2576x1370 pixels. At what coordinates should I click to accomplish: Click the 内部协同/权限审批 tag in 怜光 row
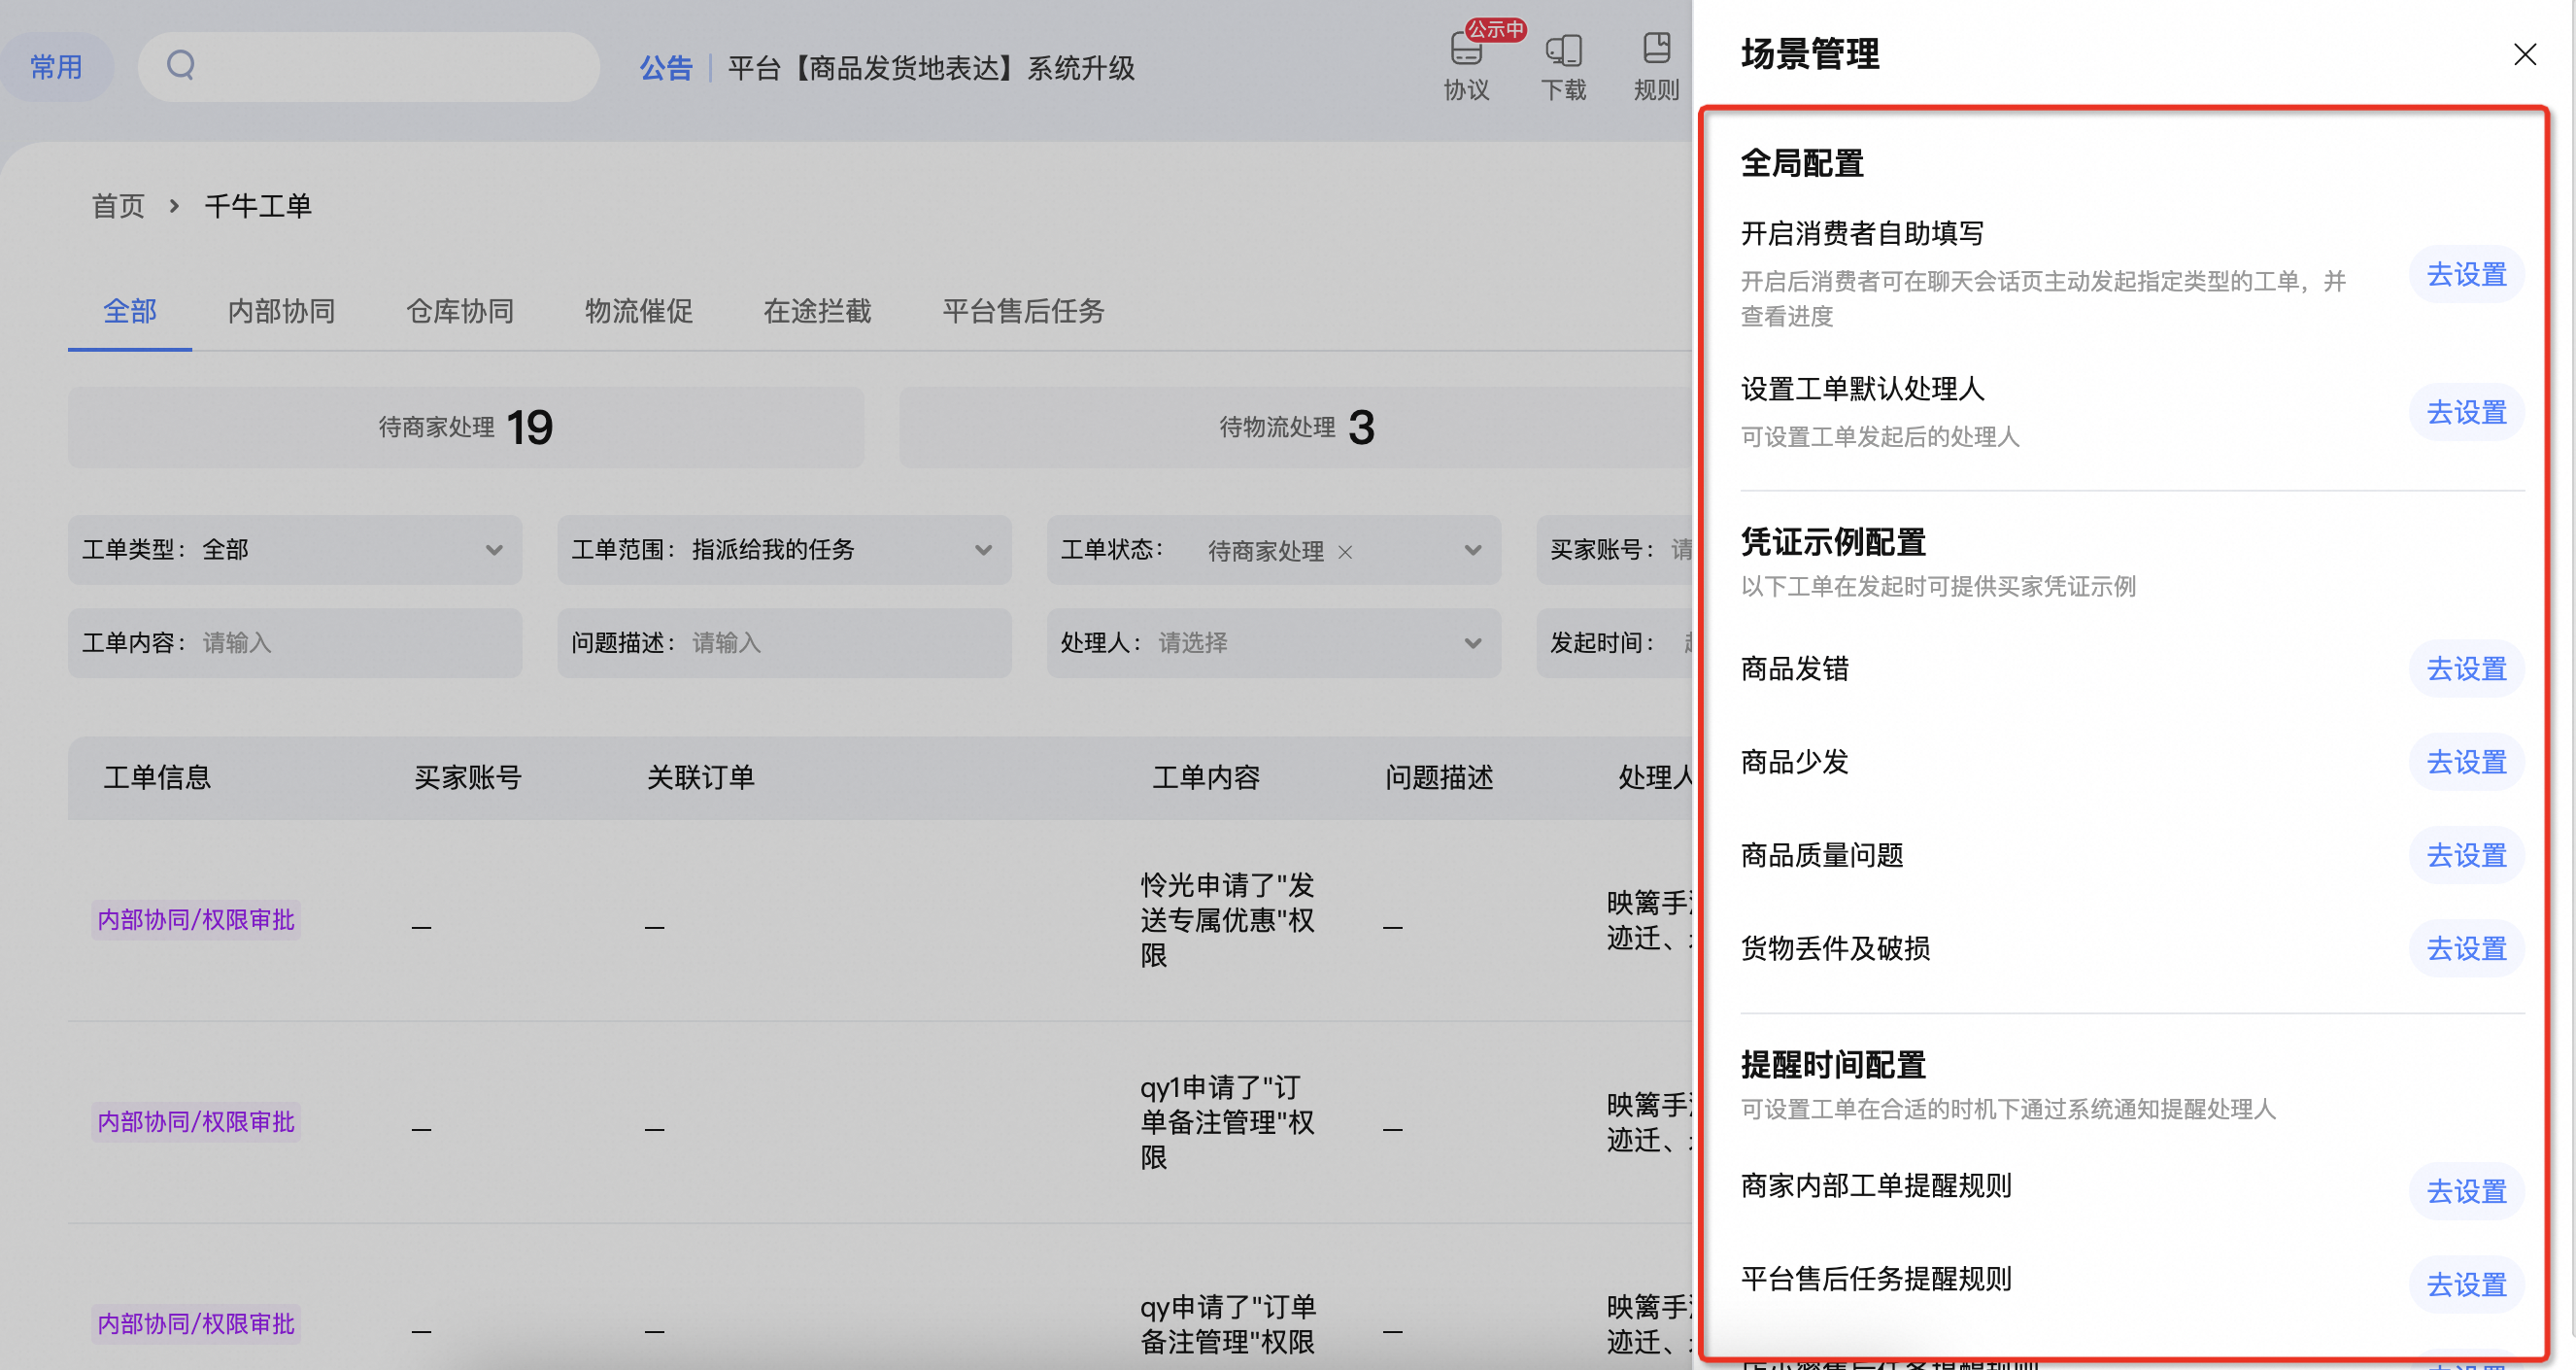tap(196, 920)
